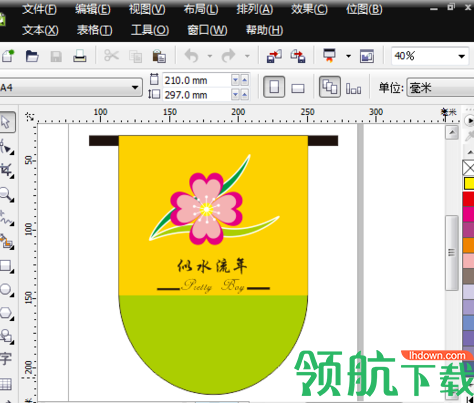The height and width of the screenshot is (403, 474).
Task: Click in the page height field
Action: [x=196, y=95]
